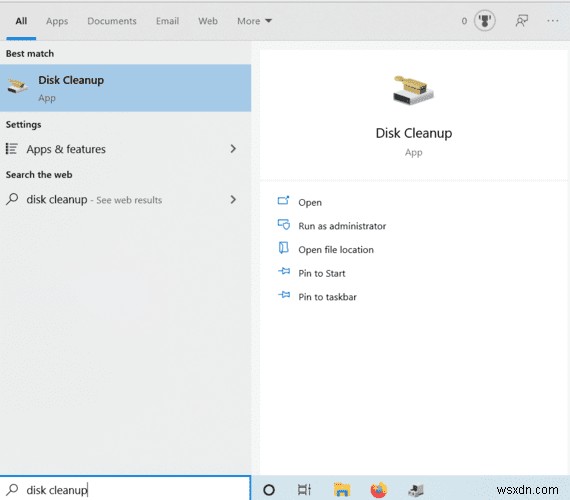Open the Disk Cleanup taskbar icon

coord(416,491)
